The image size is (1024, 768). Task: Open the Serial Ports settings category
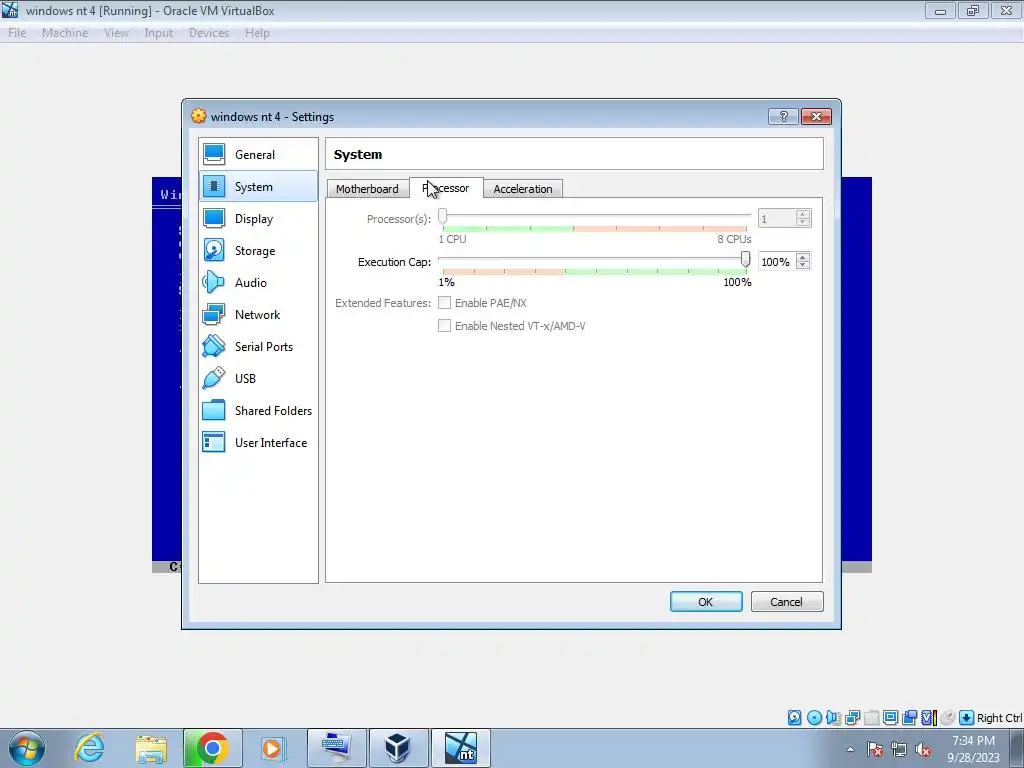click(x=258, y=347)
